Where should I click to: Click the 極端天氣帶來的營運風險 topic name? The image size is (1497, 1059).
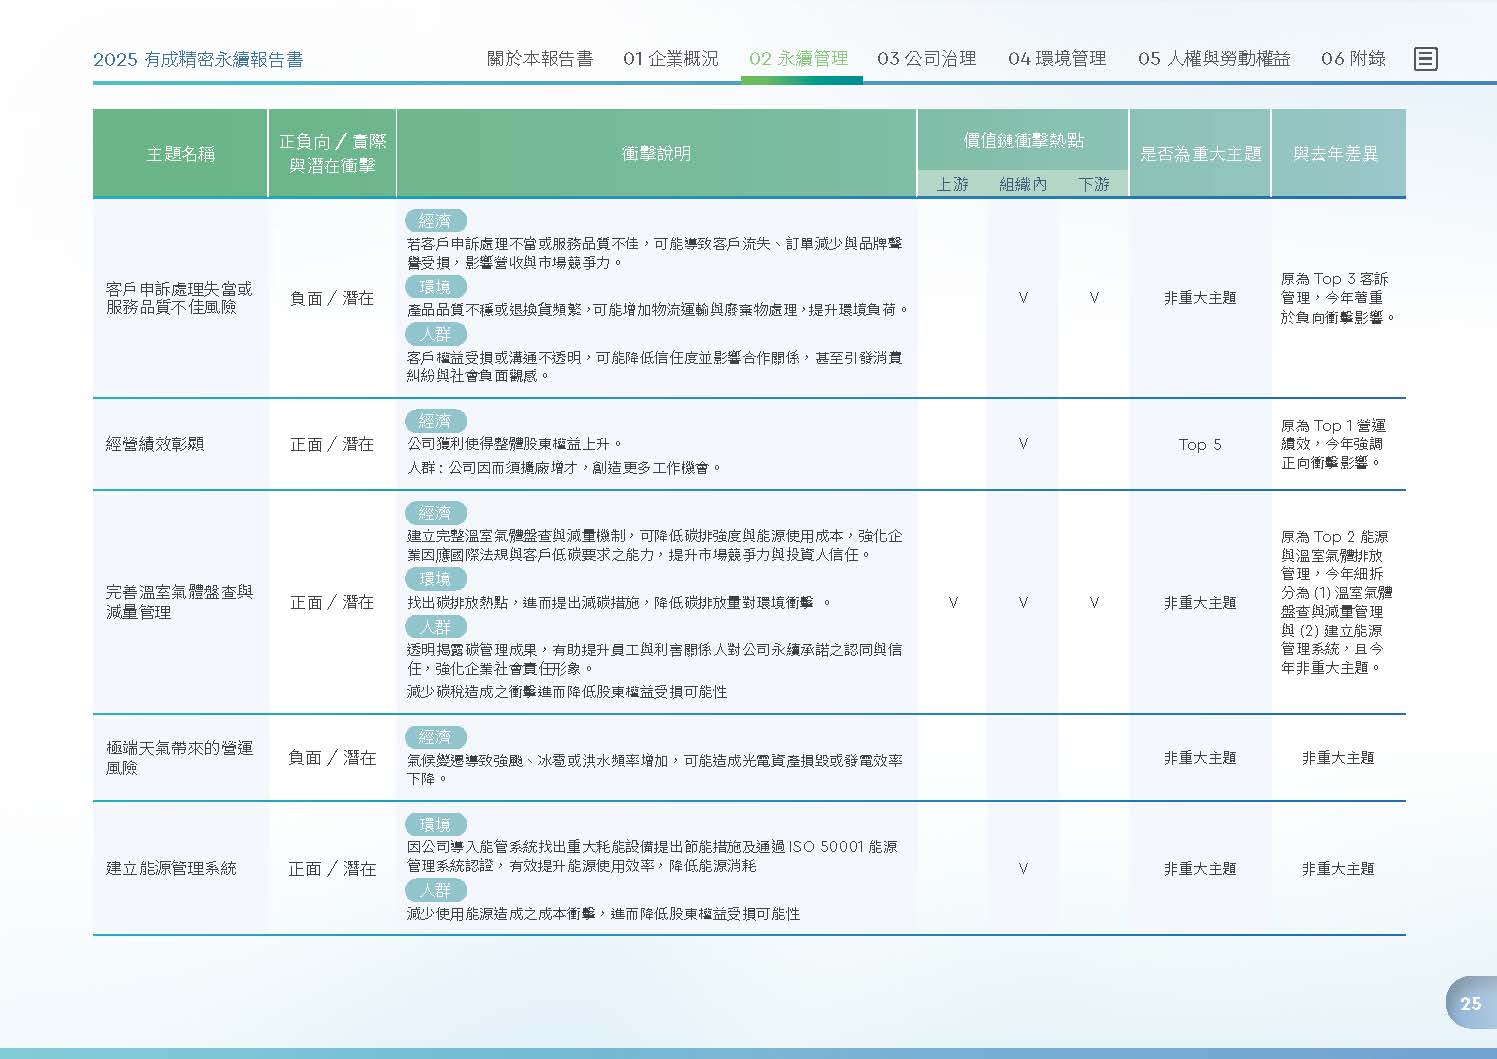coord(179,758)
